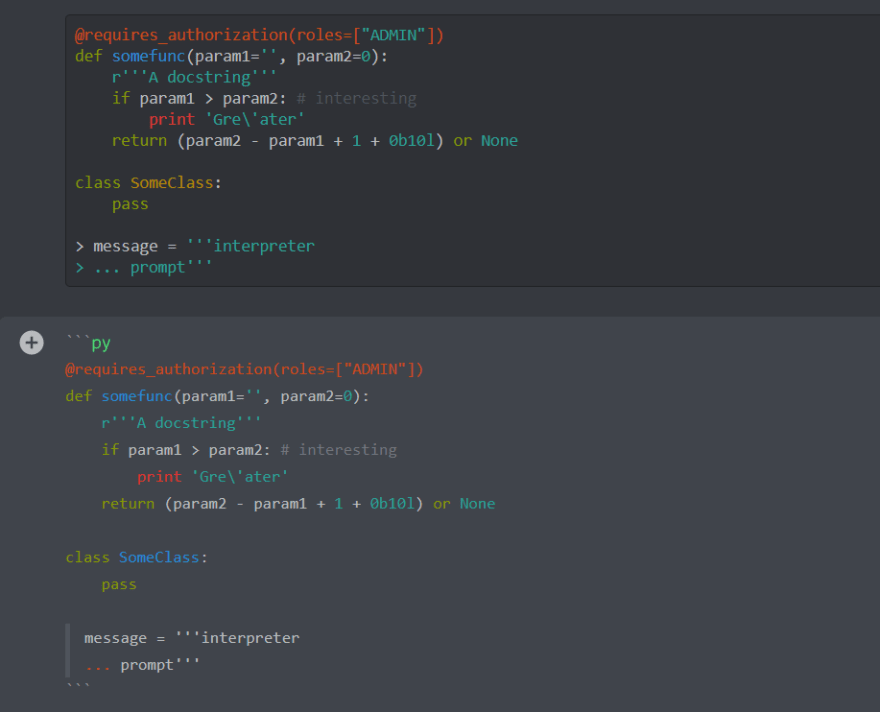The width and height of the screenshot is (880, 712).
Task: Click '# interesting' comment in message input
Action: pos(338,449)
